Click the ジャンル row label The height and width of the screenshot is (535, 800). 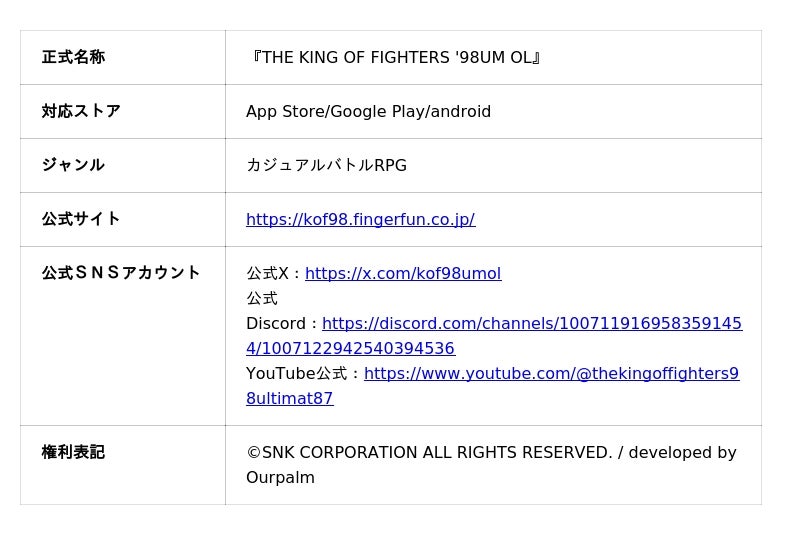pos(73,166)
